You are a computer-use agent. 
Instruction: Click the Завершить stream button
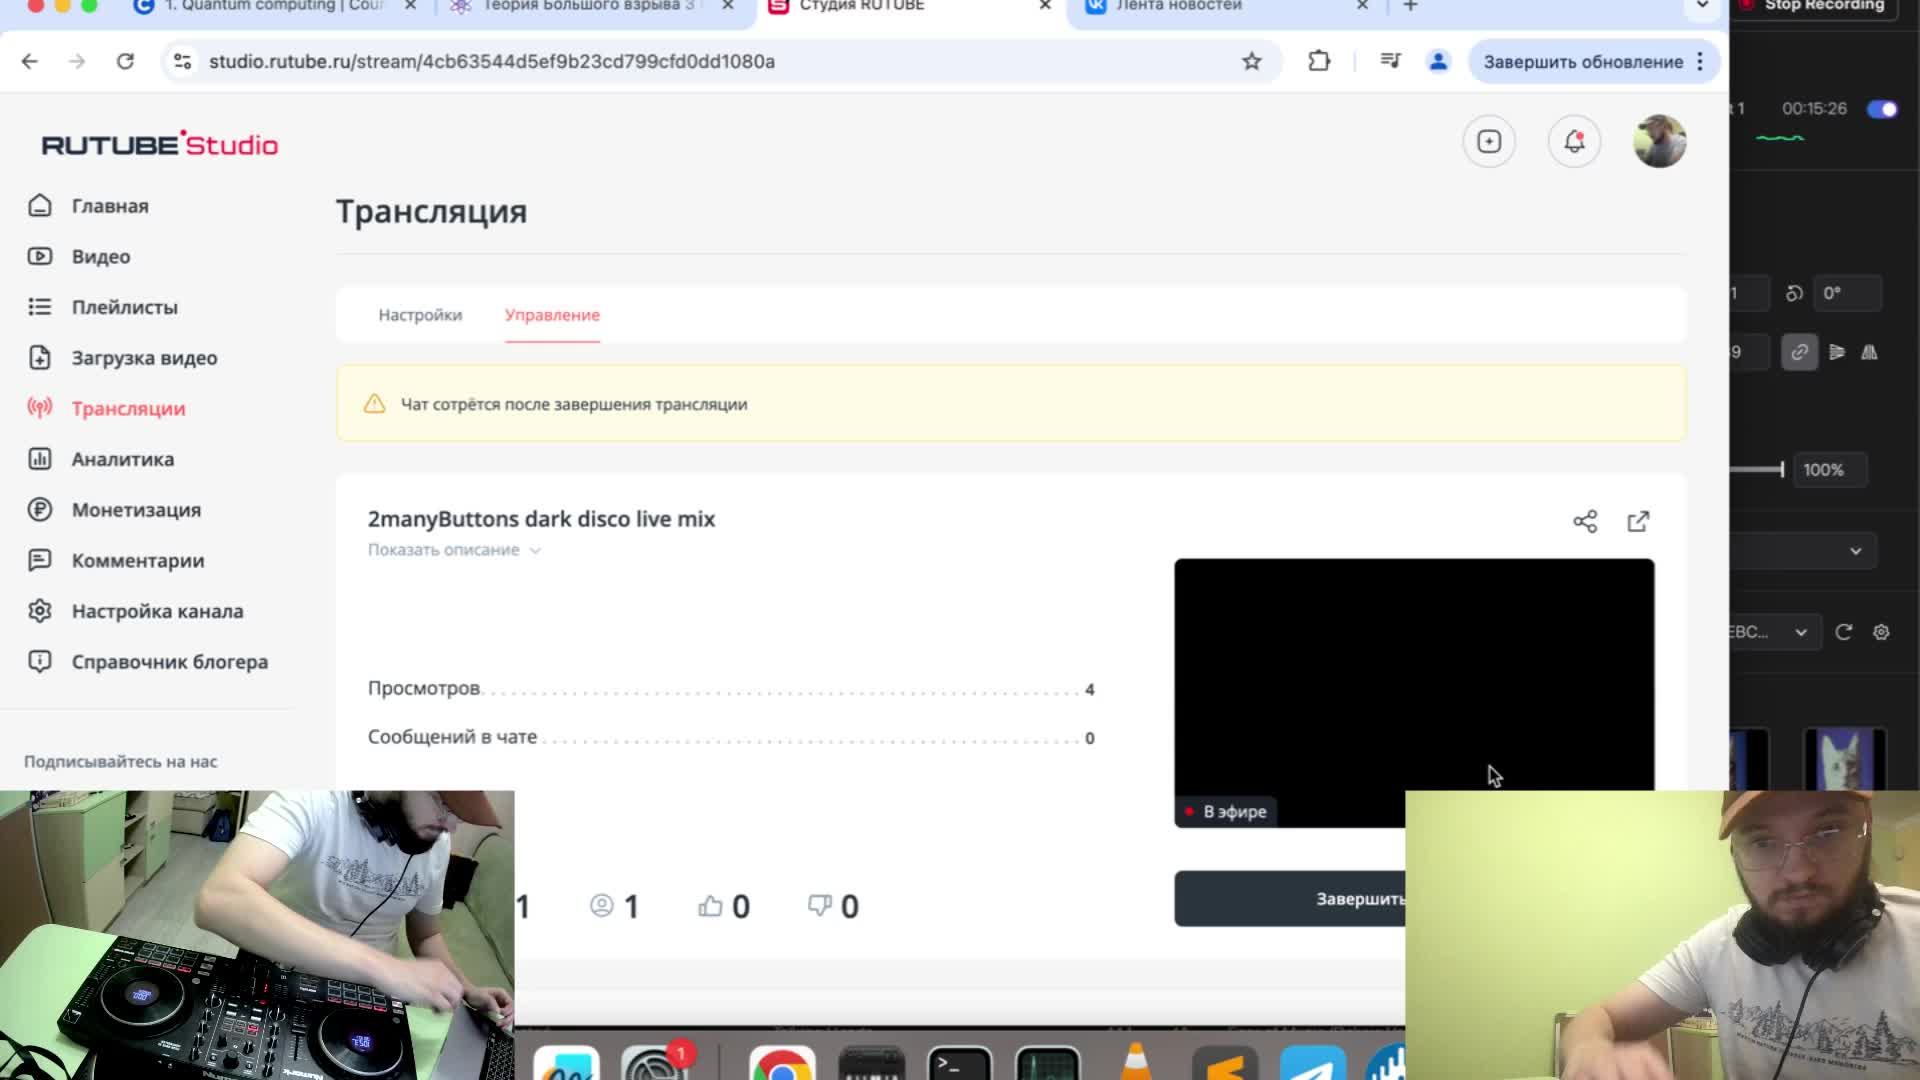coord(1290,899)
